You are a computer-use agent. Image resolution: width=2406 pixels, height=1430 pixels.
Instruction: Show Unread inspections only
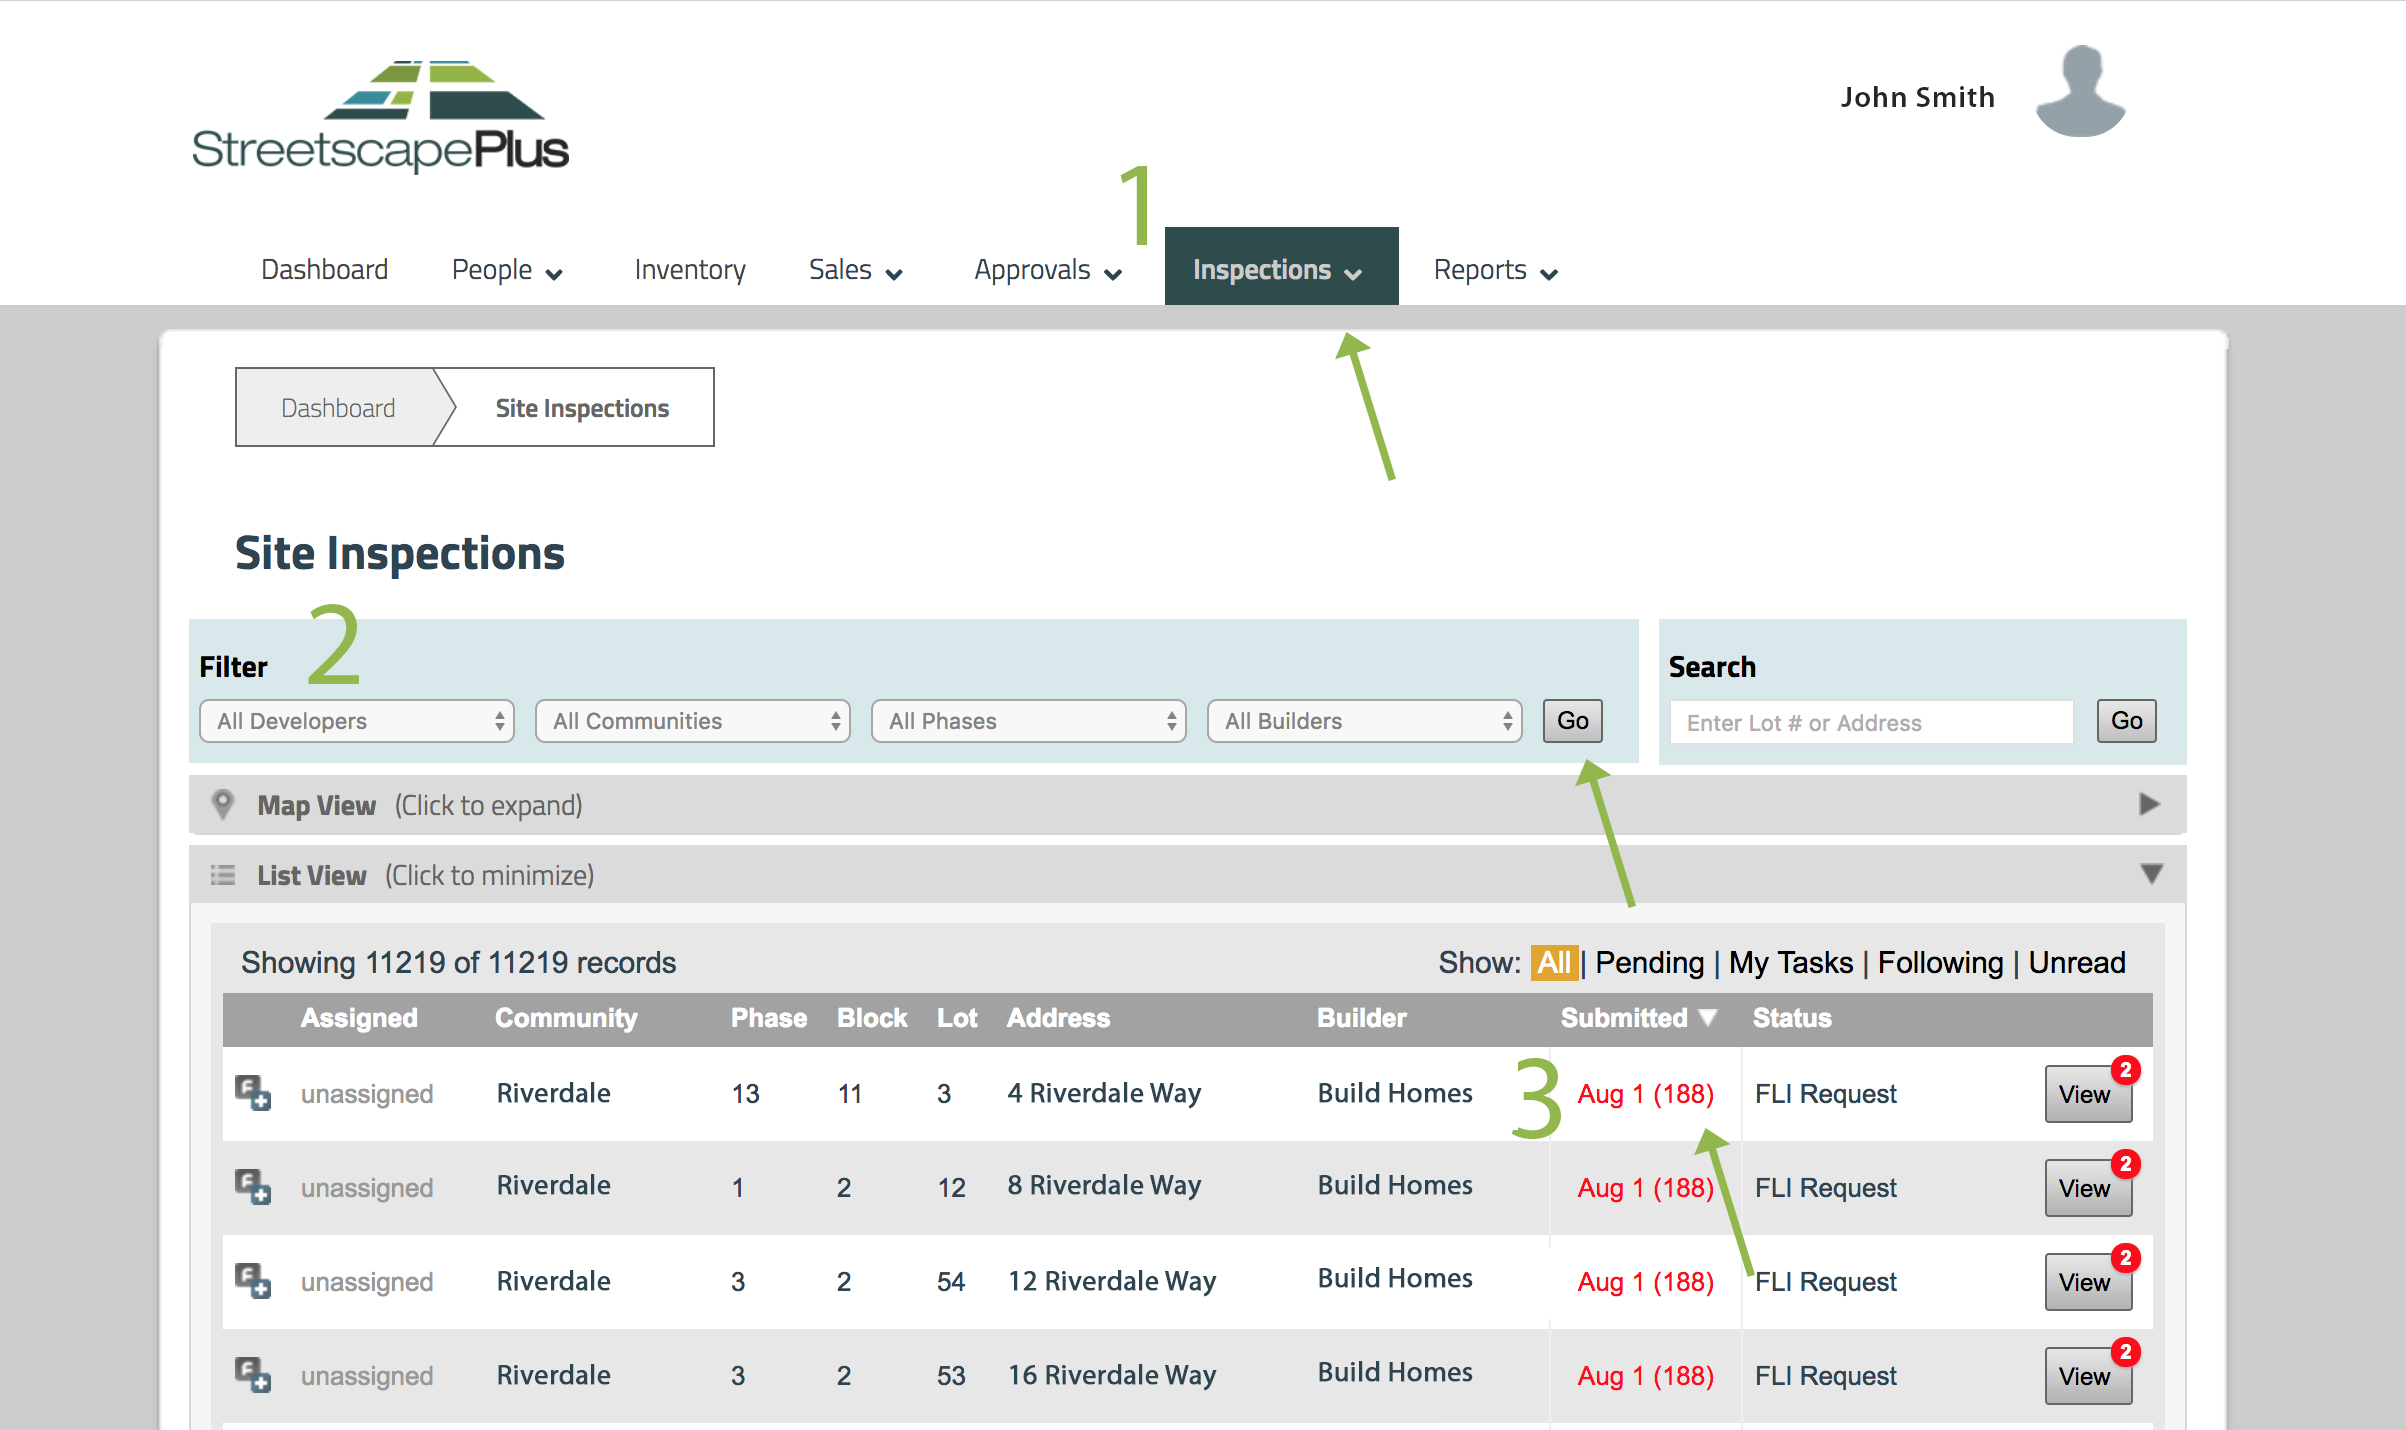point(2076,962)
